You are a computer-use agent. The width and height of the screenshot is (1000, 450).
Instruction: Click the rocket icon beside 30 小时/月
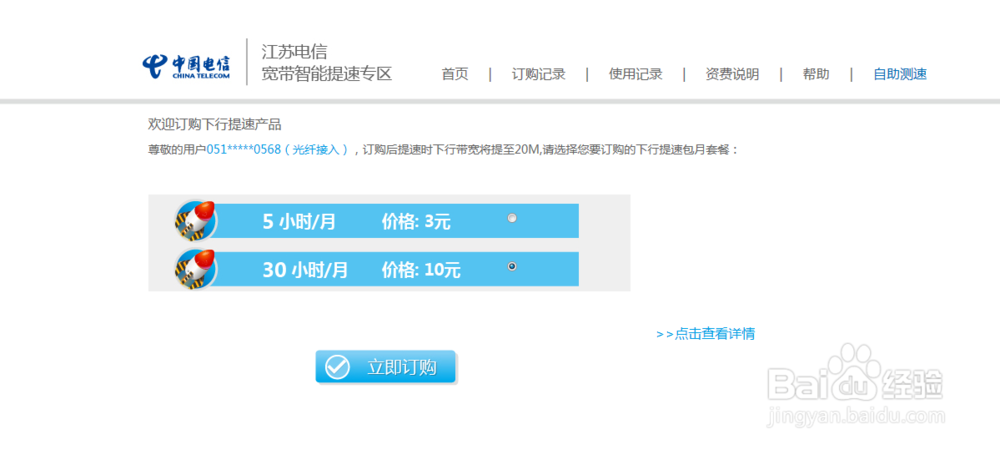[x=195, y=268]
